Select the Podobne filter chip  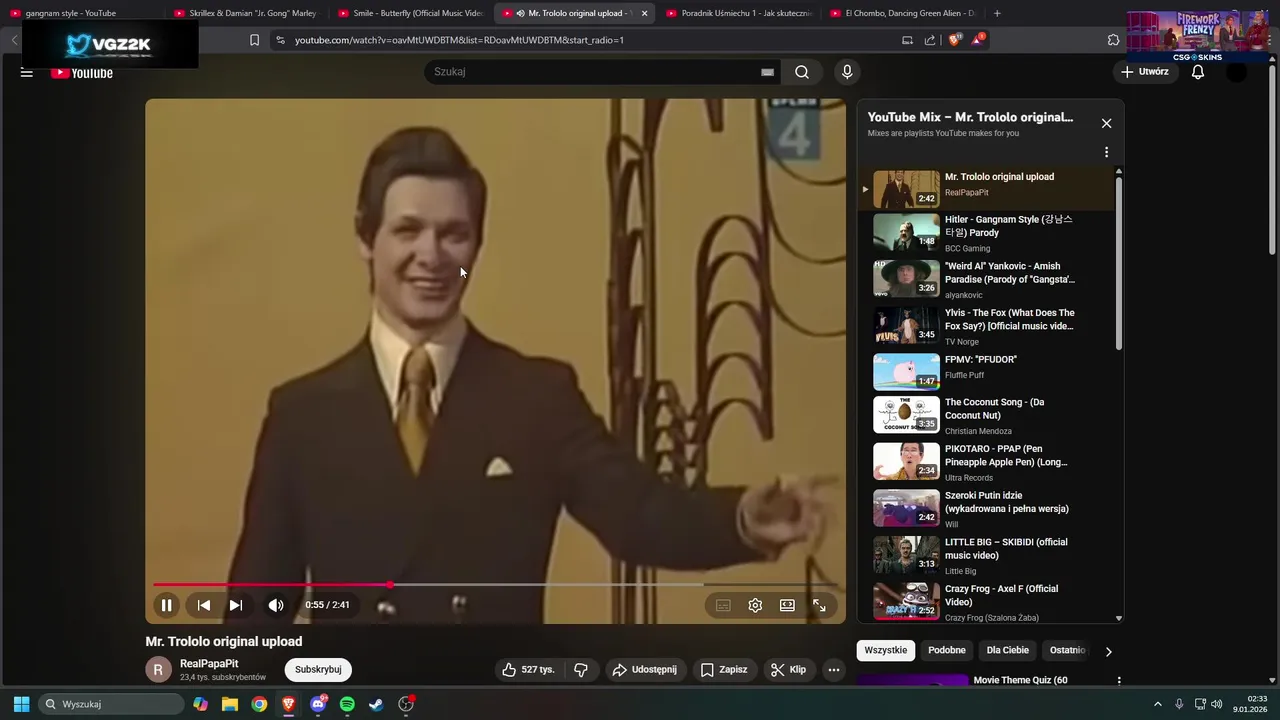947,650
